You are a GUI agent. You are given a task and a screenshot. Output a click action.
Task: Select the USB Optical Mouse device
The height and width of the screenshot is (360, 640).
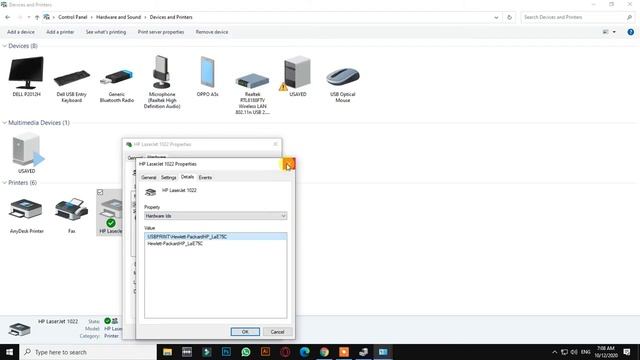(x=342, y=84)
